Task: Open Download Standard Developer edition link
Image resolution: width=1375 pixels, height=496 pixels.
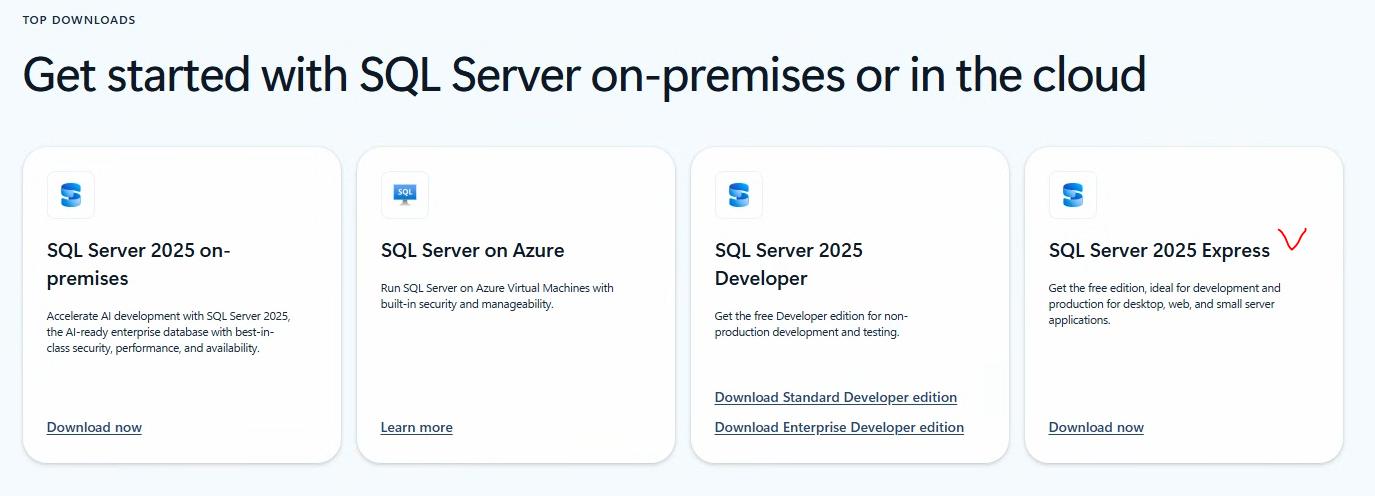Action: (836, 397)
